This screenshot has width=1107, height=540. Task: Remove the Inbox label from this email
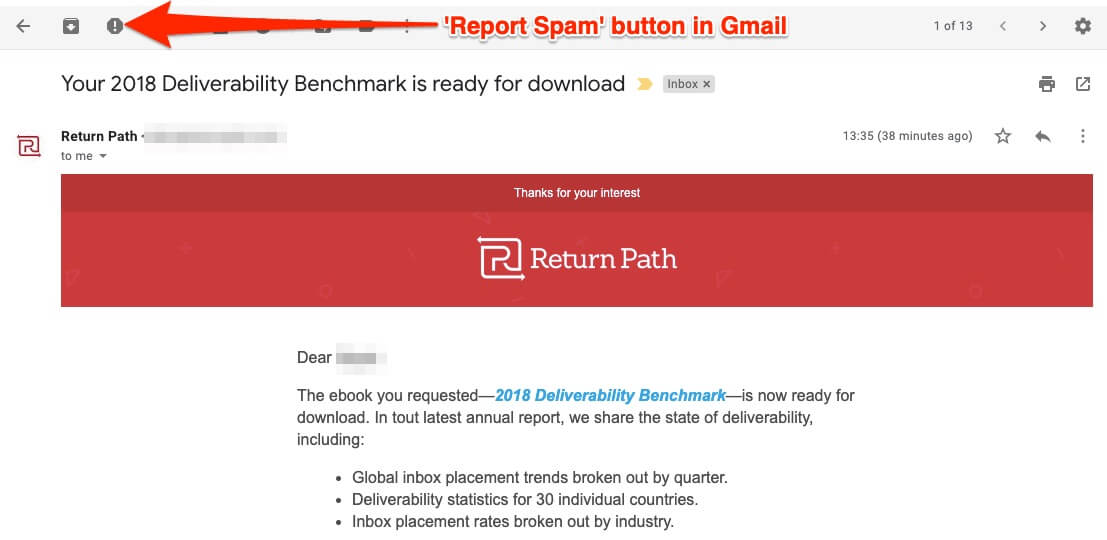(707, 84)
